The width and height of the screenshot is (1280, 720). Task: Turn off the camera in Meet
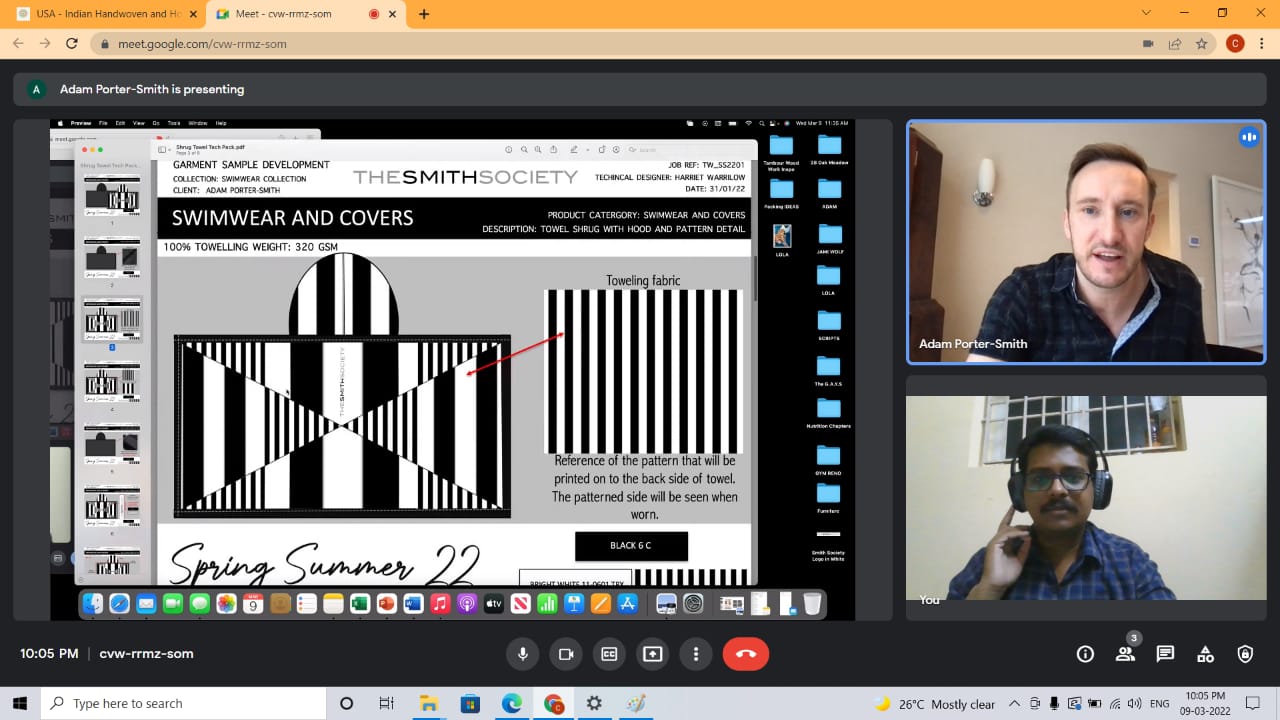tap(565, 654)
